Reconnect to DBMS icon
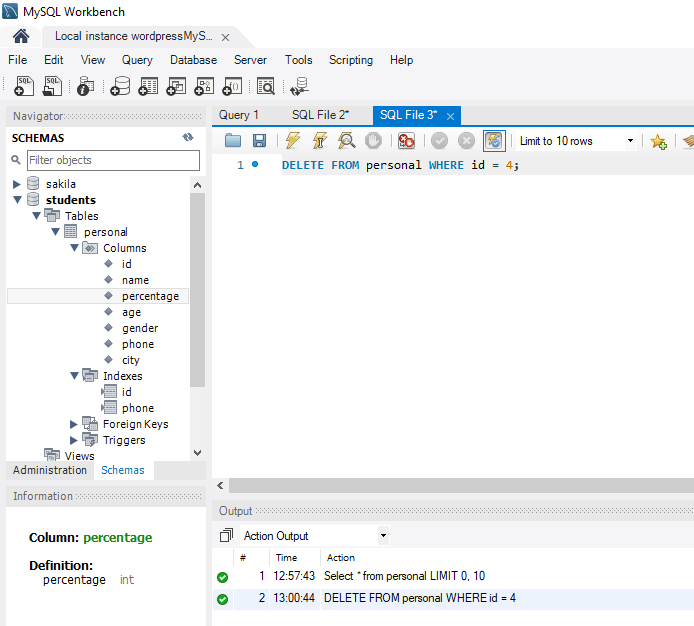The width and height of the screenshot is (694, 626). point(300,86)
